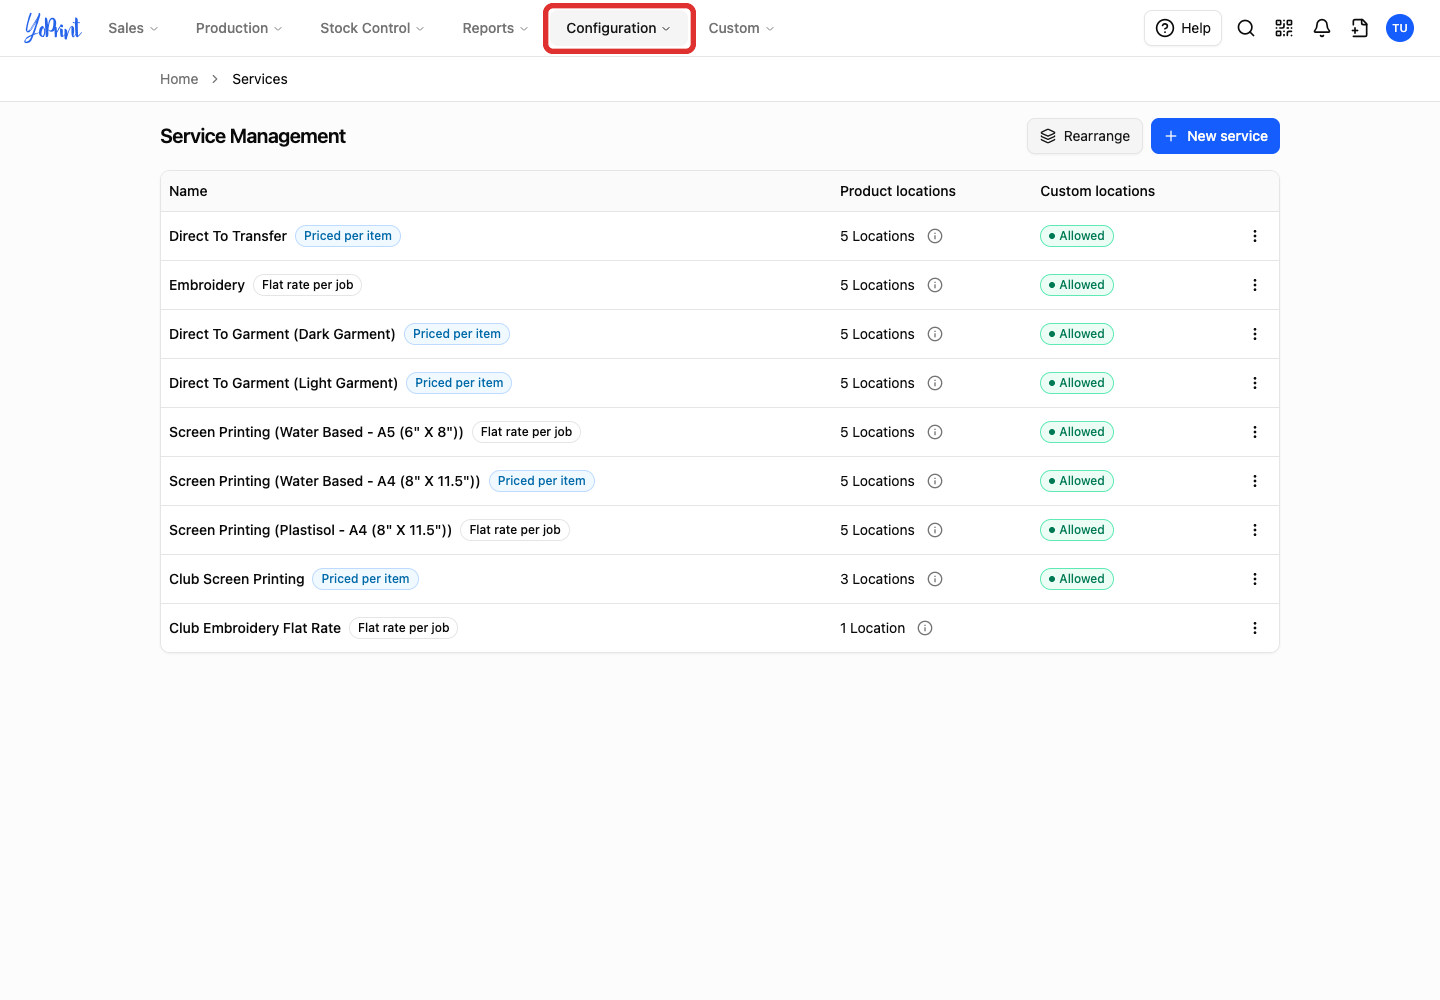Show info icon for Club Embroidery Flat Rate location
This screenshot has width=1440, height=1000.
[x=925, y=628]
